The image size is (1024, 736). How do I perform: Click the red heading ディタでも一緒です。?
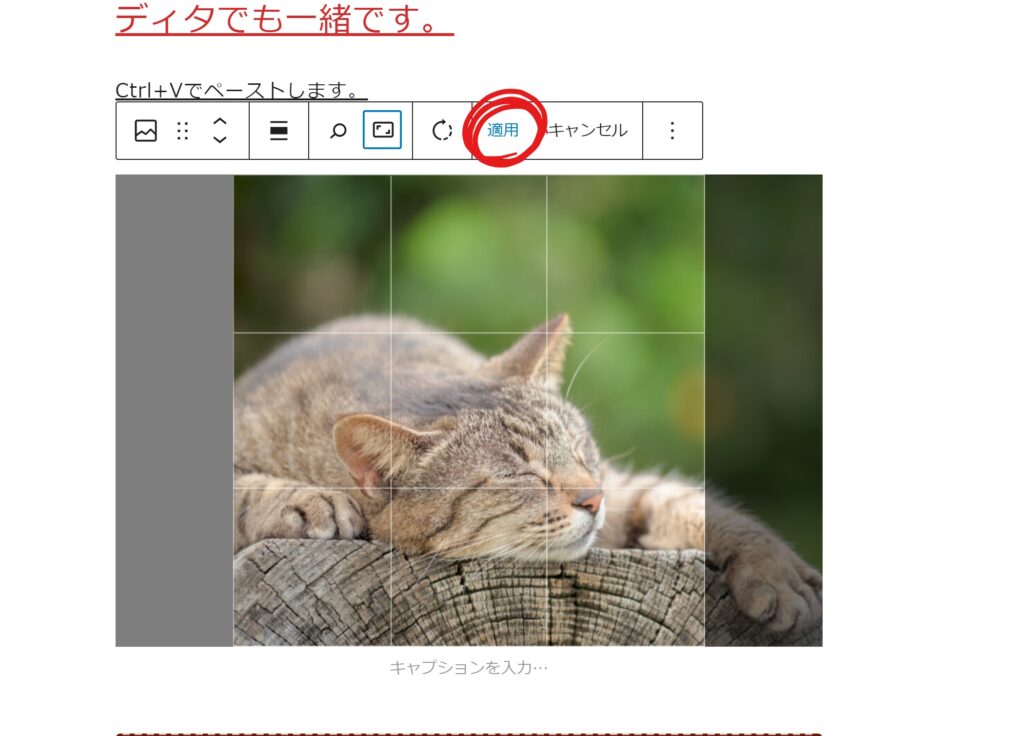(x=284, y=18)
